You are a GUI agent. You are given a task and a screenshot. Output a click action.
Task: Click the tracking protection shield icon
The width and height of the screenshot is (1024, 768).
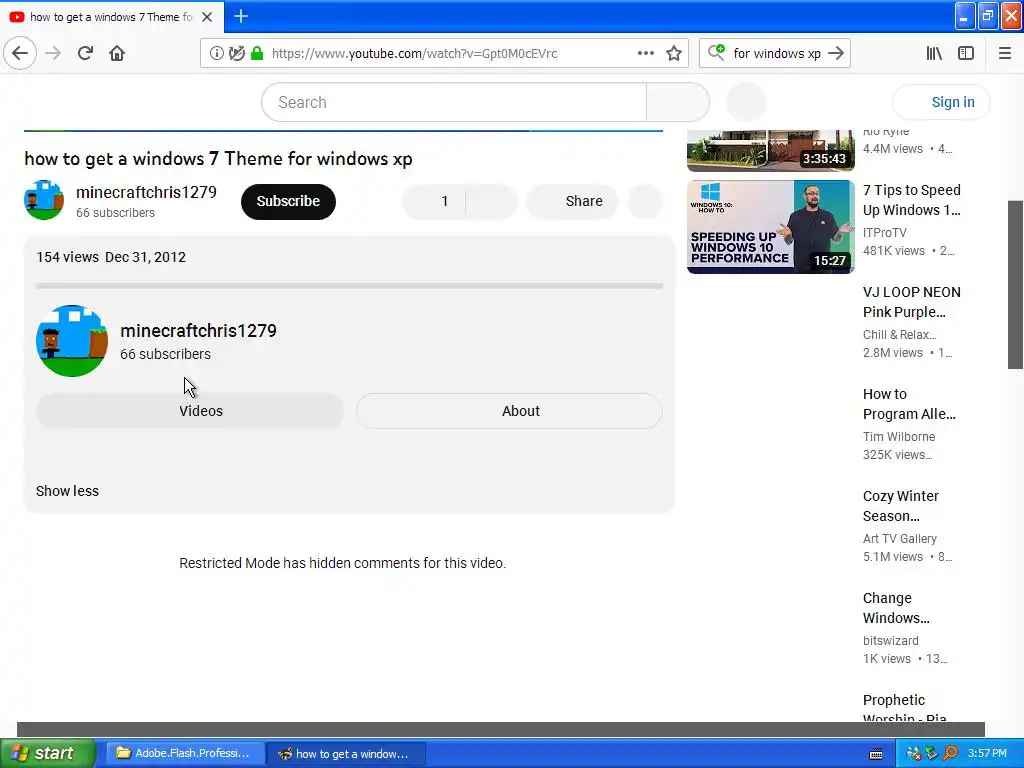(x=236, y=54)
